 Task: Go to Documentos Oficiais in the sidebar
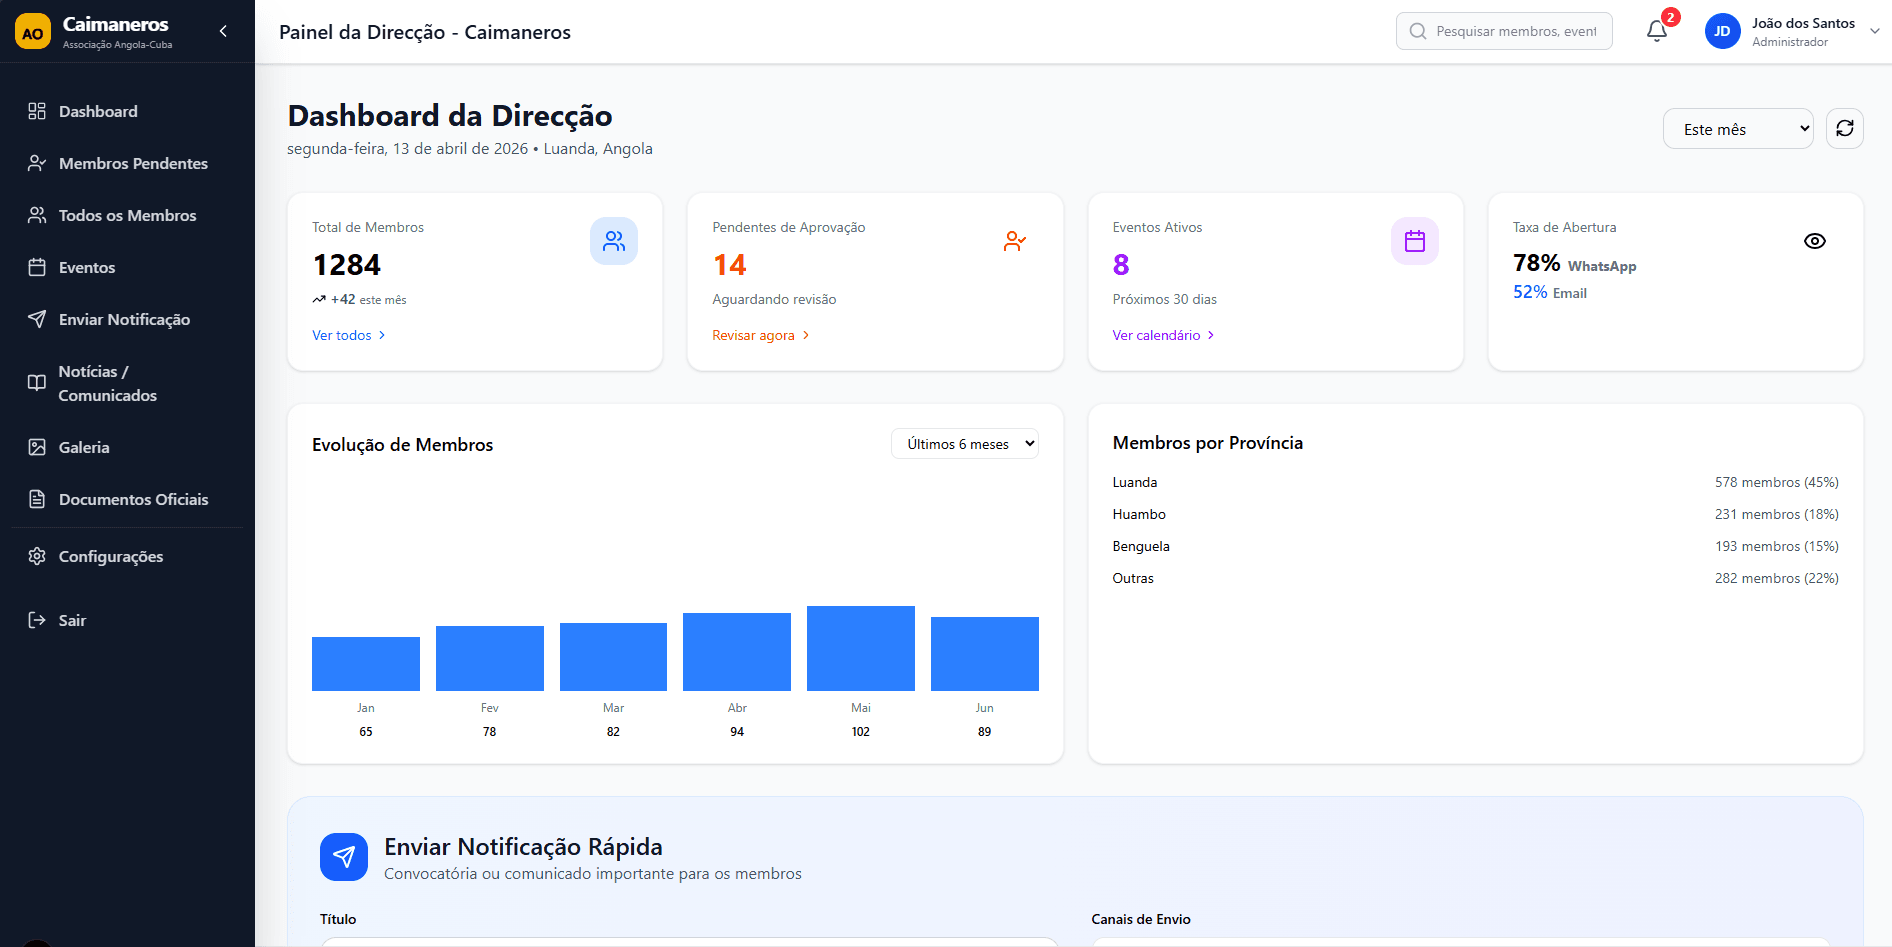[x=133, y=499]
